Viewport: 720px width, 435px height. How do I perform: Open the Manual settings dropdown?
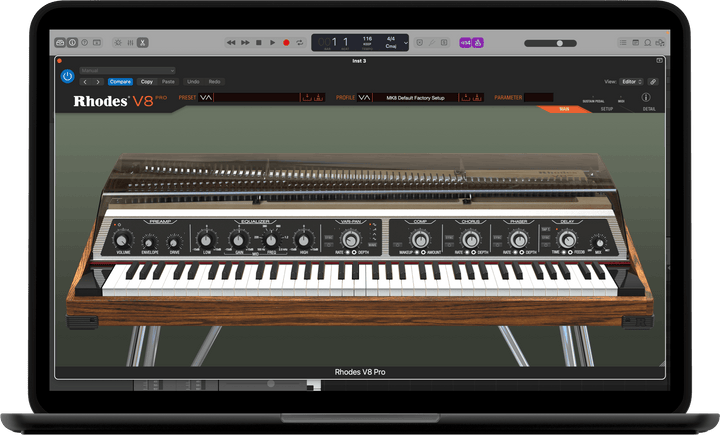click(x=127, y=71)
